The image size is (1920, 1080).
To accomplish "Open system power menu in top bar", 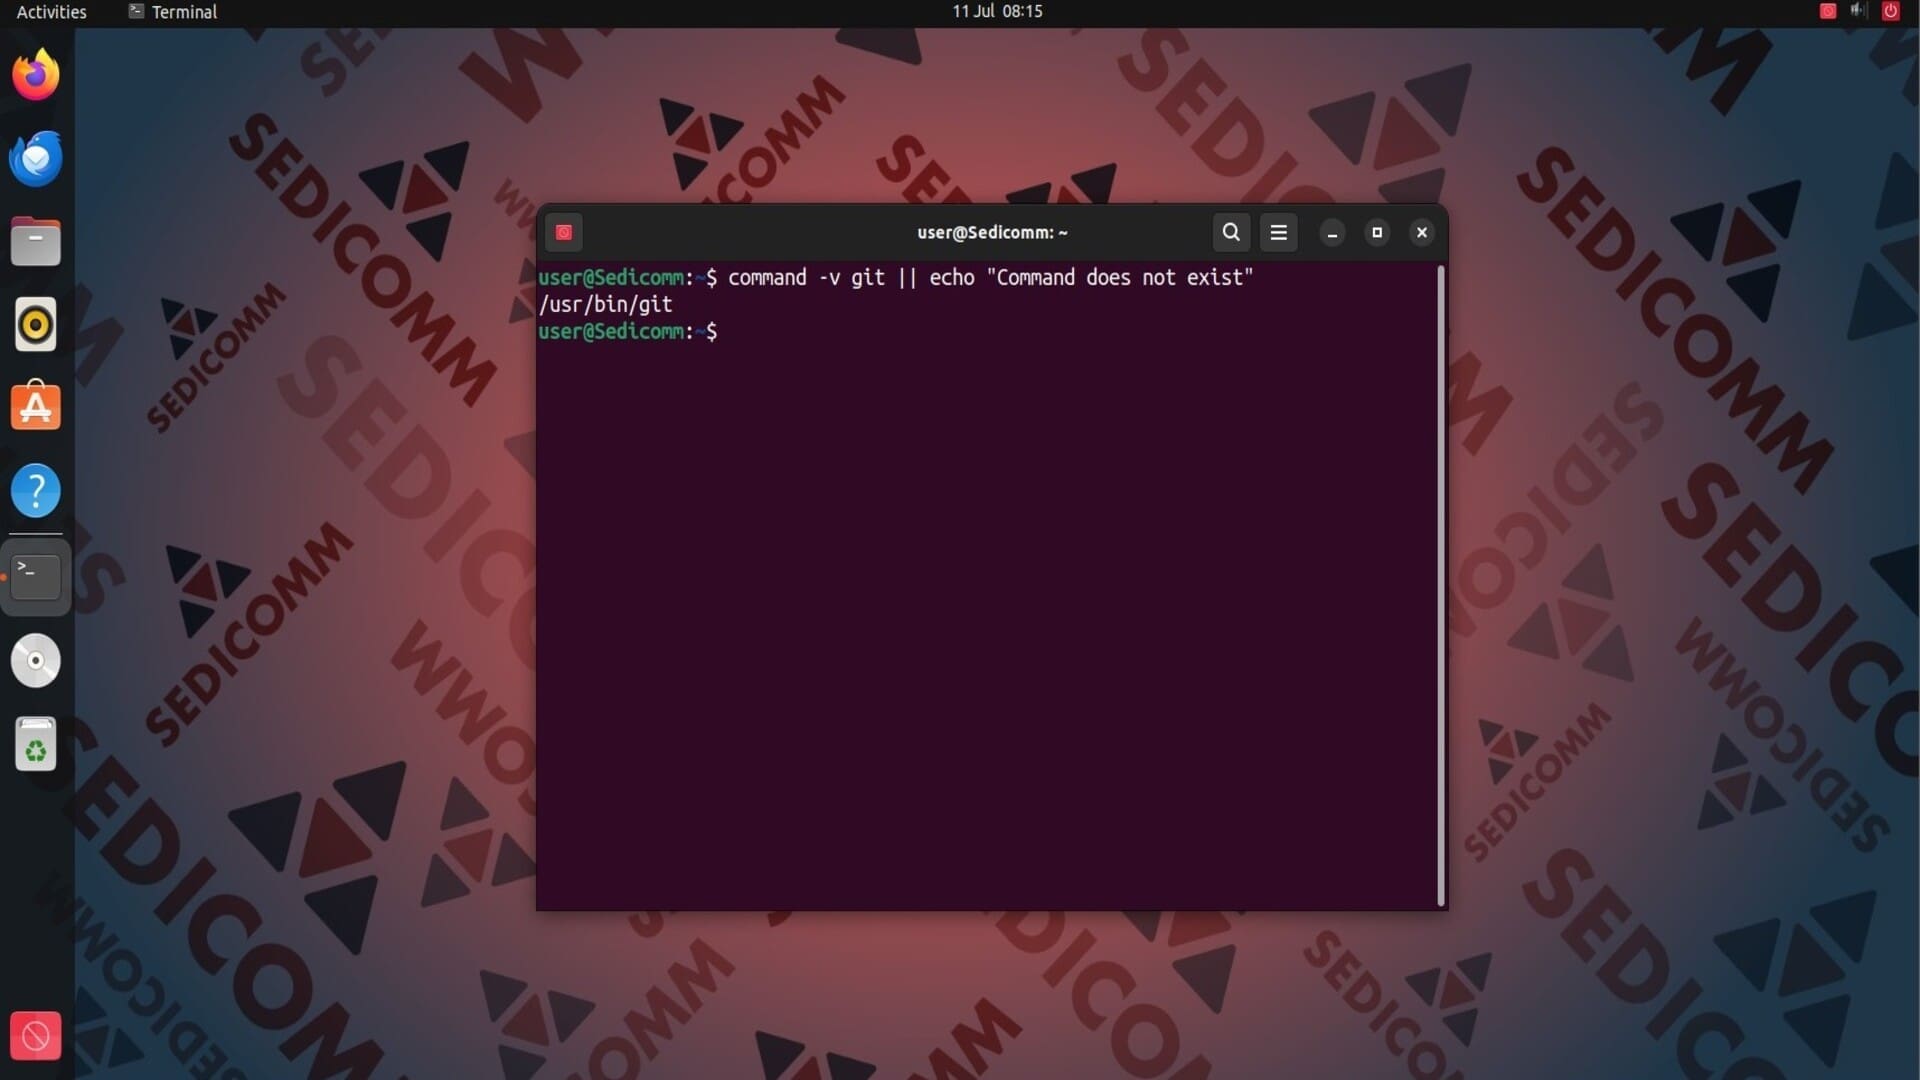I will click(x=1890, y=11).
